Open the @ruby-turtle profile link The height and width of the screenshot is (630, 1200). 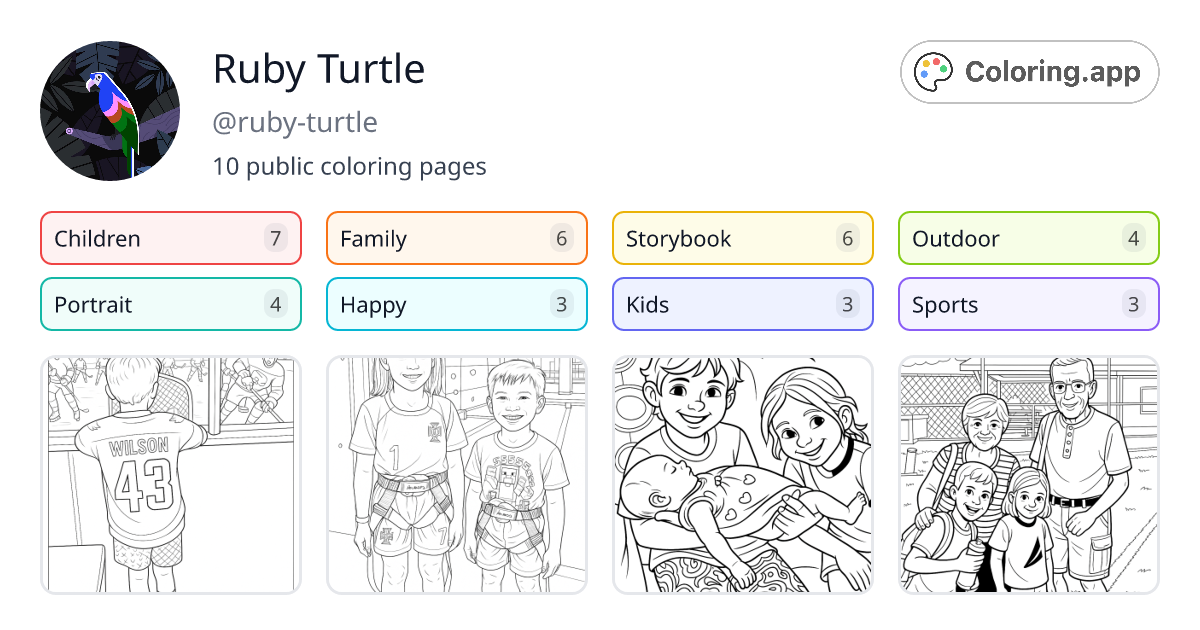pos(295,122)
